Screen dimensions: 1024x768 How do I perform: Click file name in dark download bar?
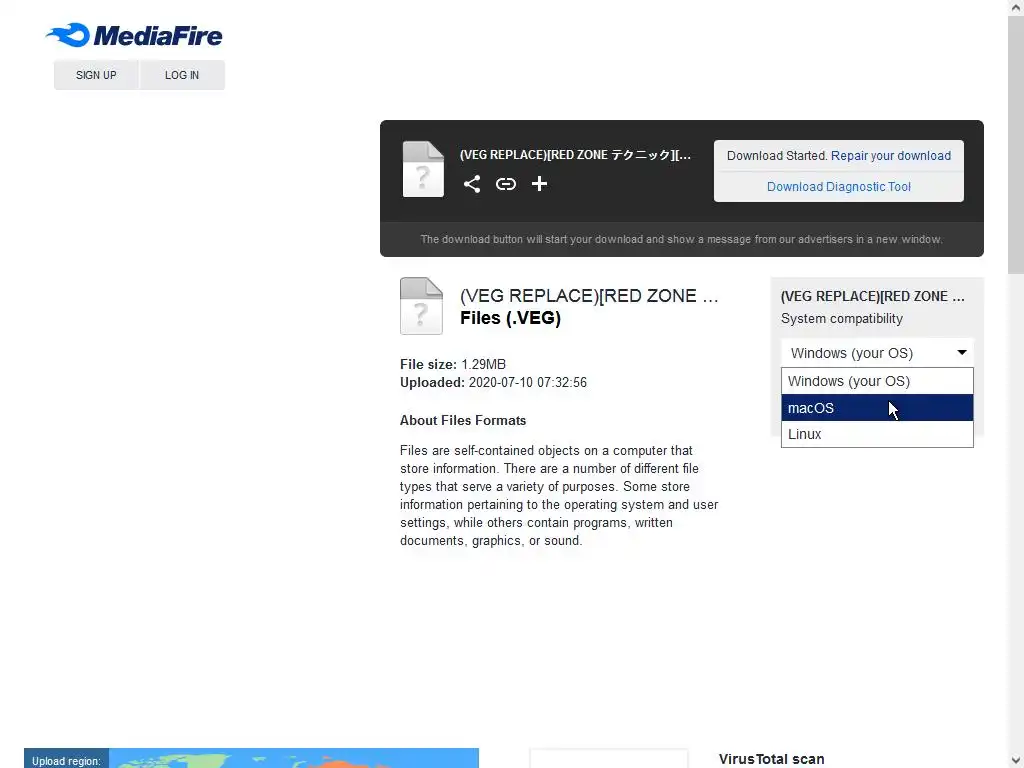click(x=575, y=155)
